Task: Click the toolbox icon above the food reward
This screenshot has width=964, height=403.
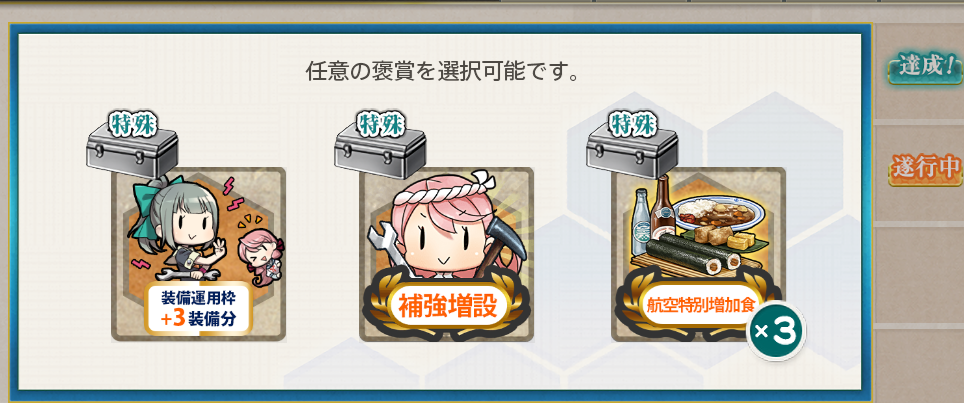Action: [x=633, y=151]
